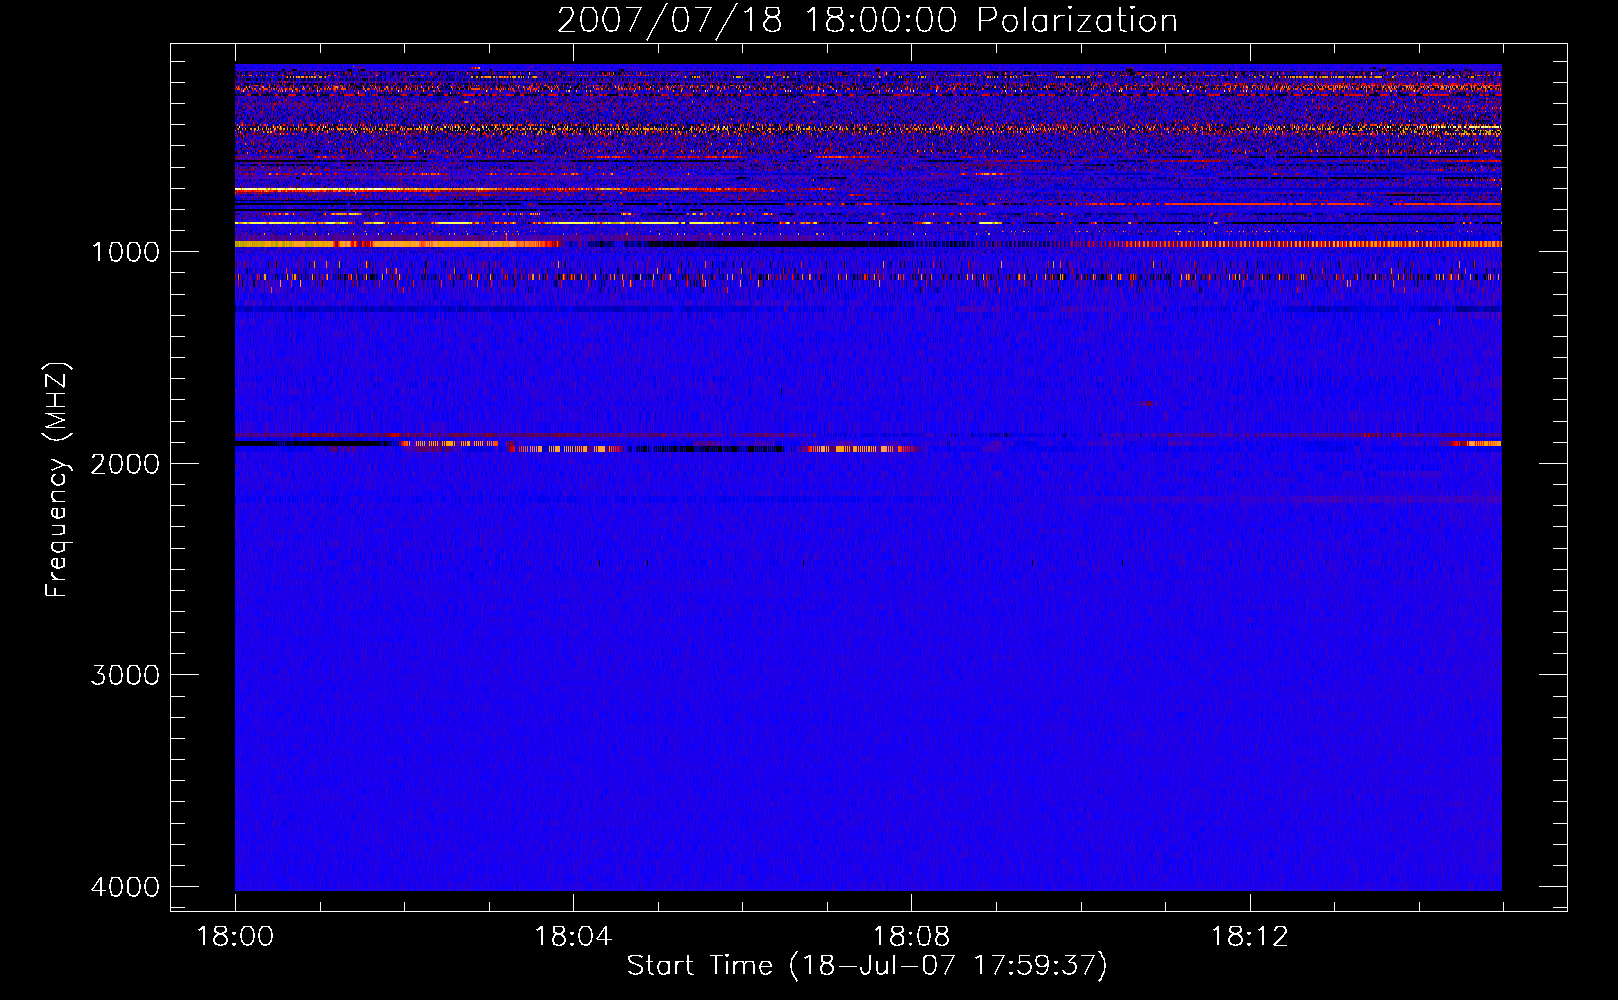
Task: Click the 18:04 time tick label
Action: (x=573, y=937)
